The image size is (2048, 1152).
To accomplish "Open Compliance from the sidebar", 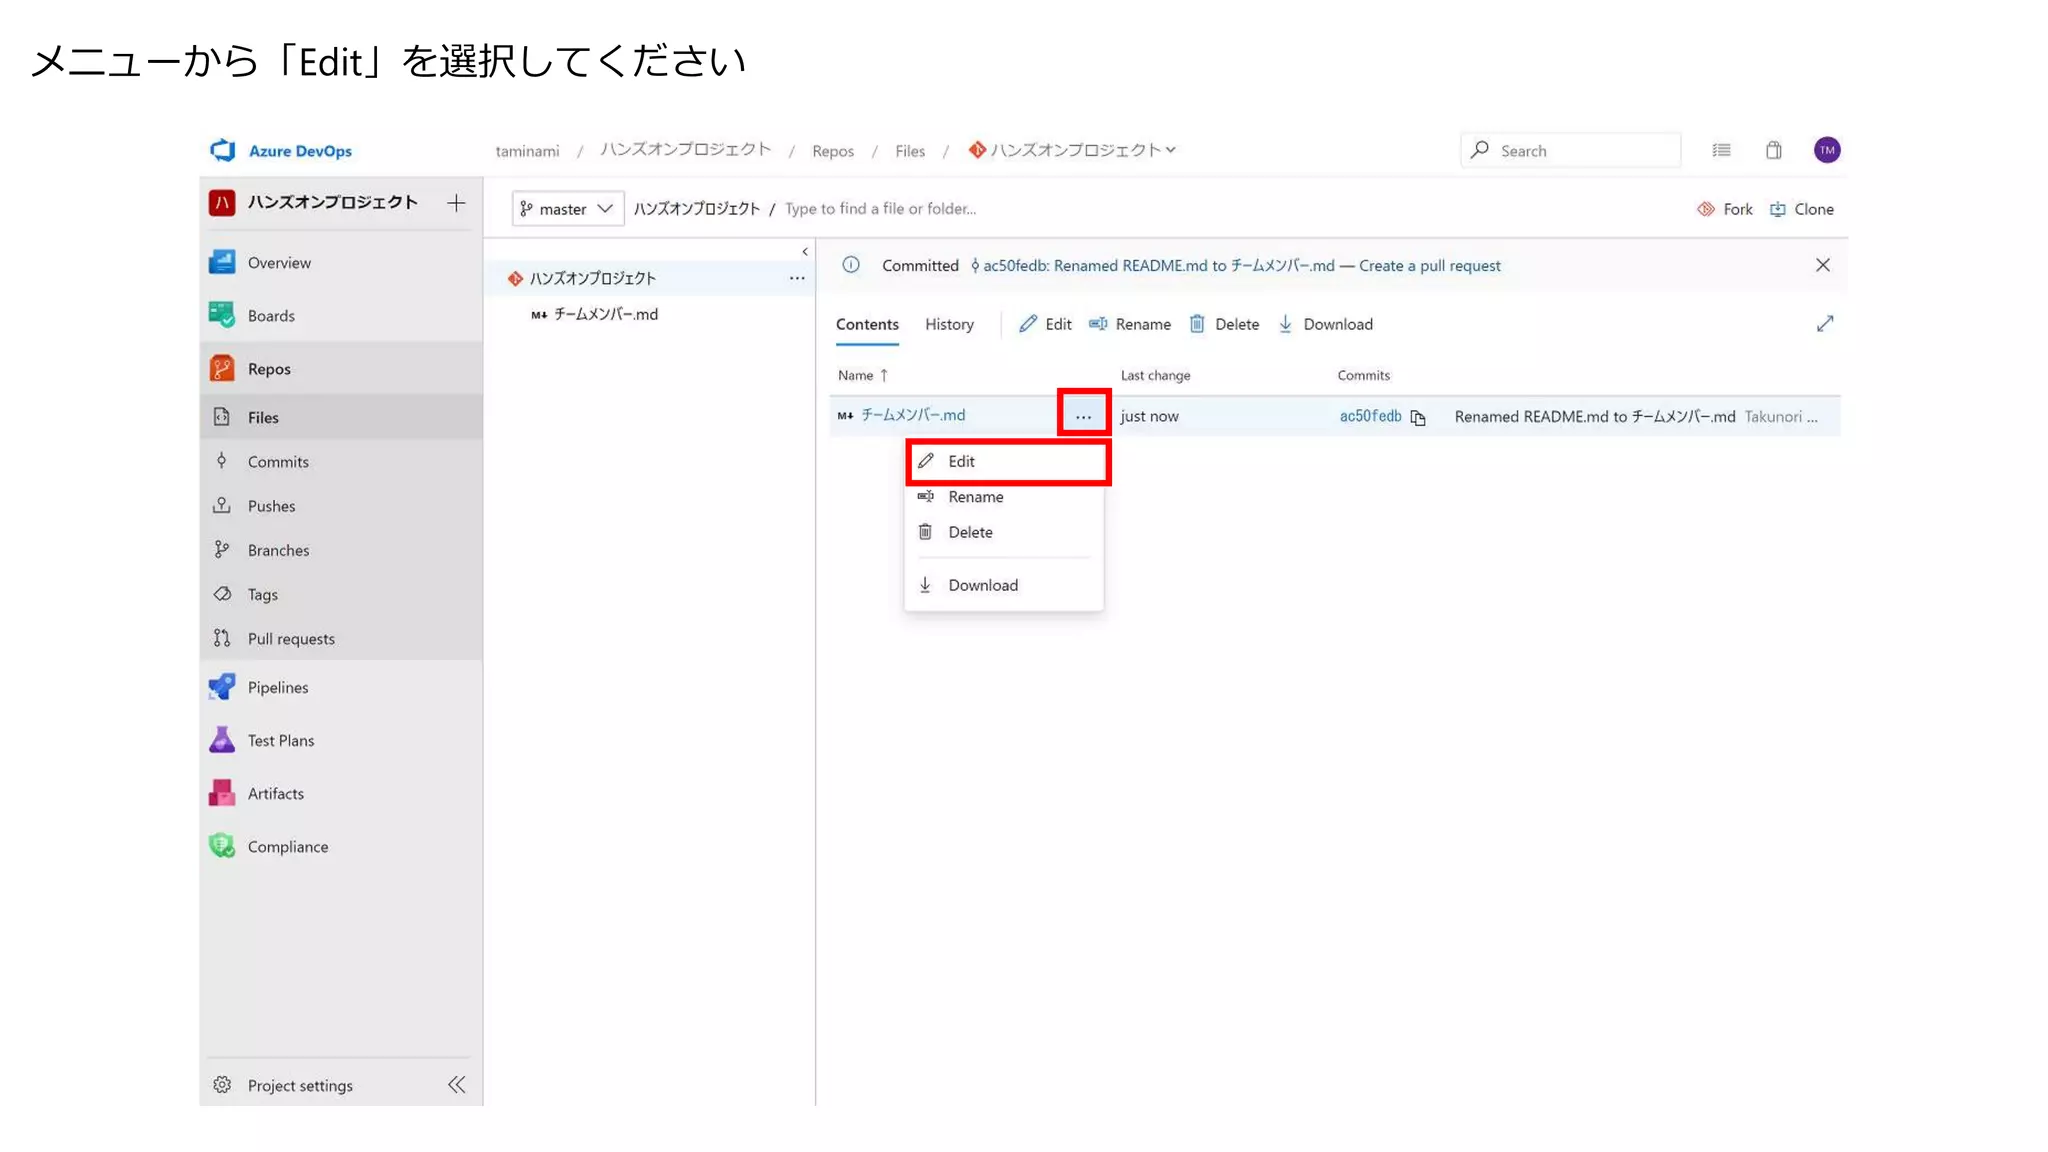I will [341, 846].
